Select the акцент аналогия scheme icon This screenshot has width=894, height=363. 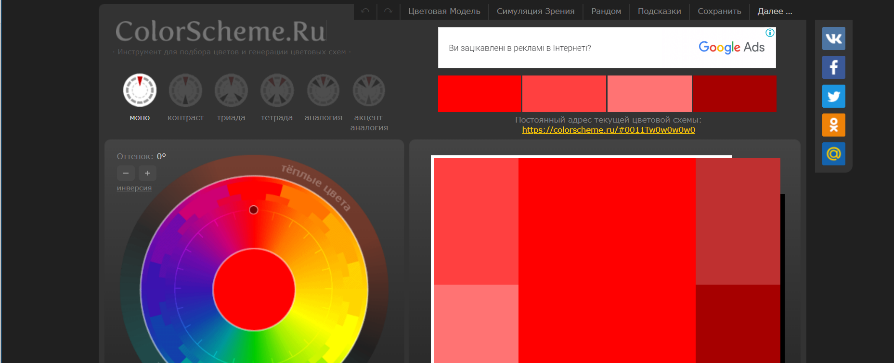(x=369, y=90)
